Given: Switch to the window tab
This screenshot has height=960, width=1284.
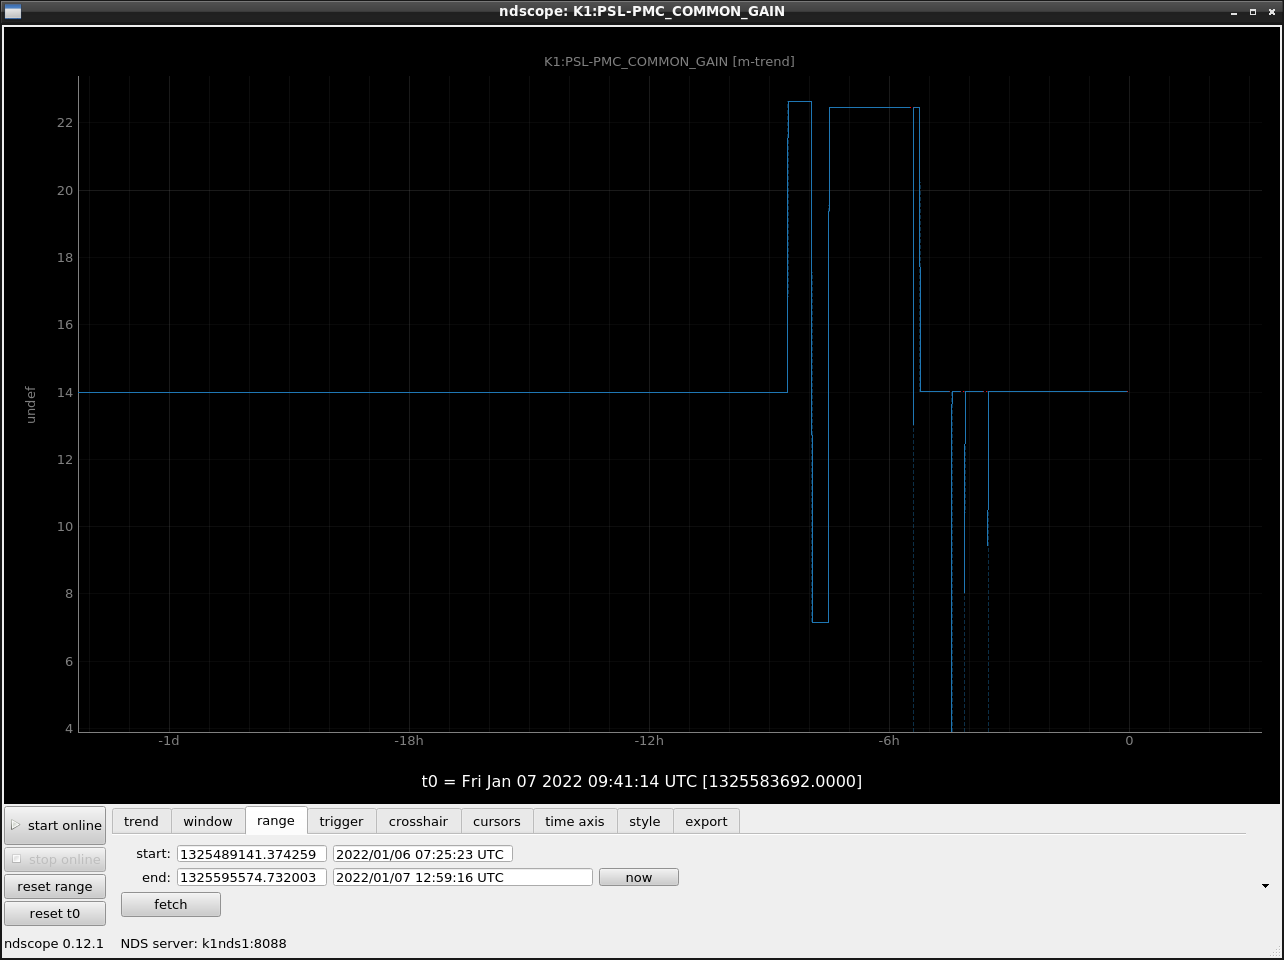Looking at the screenshot, I should pos(208,821).
